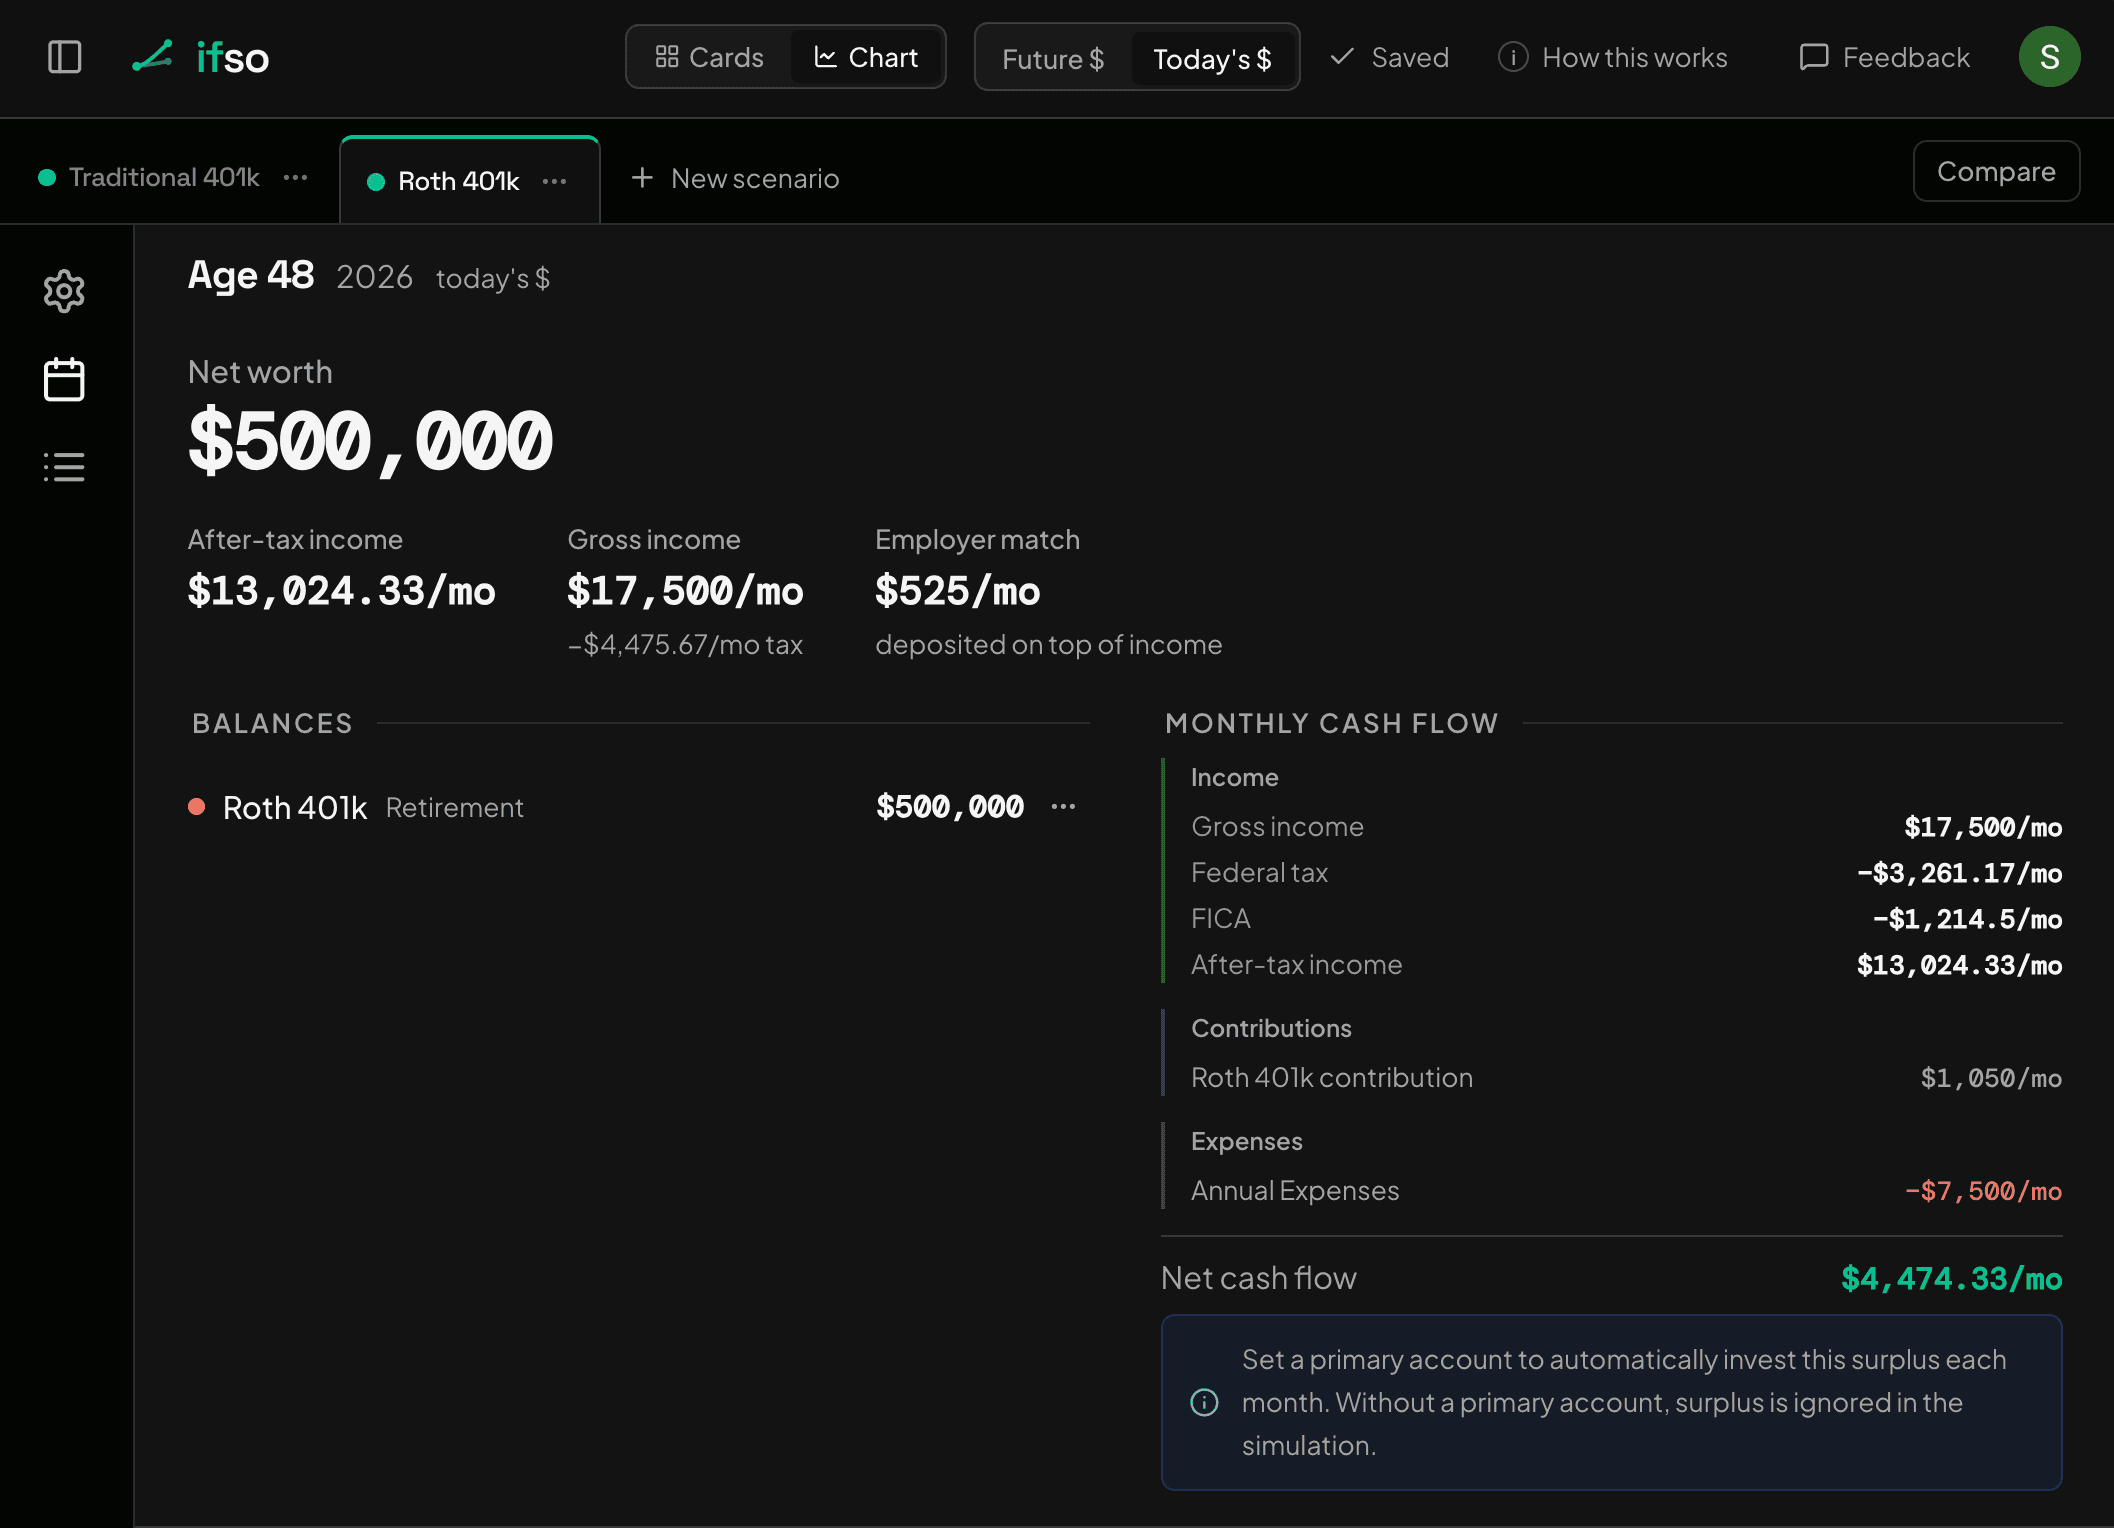Switch to Traditional 401k scenario tab
The width and height of the screenshot is (2114, 1528).
tap(164, 177)
